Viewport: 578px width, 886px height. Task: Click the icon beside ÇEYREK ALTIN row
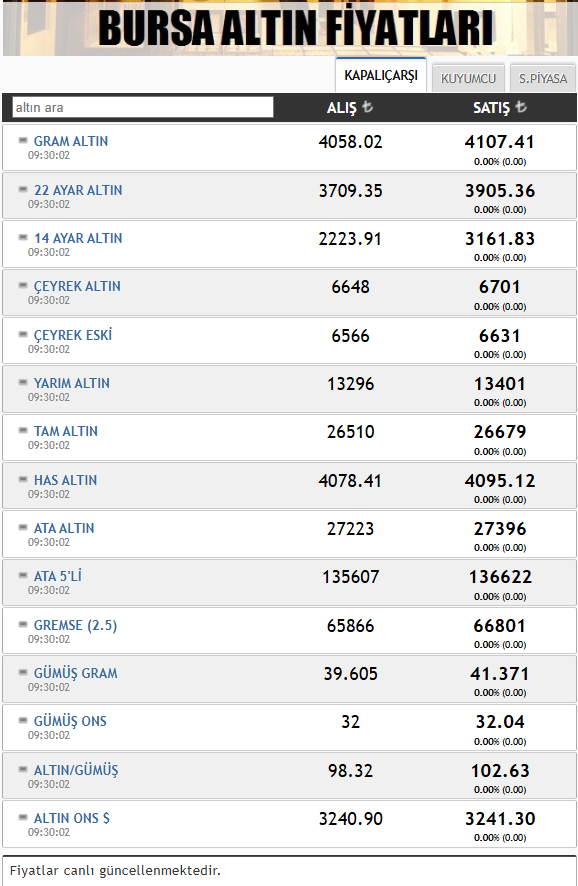point(23,285)
